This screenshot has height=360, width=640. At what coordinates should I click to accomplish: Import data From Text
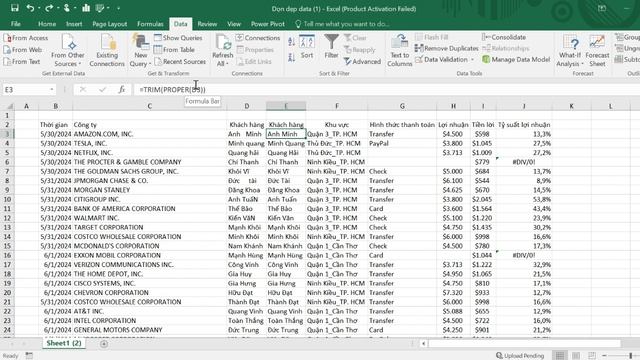(x=22, y=62)
